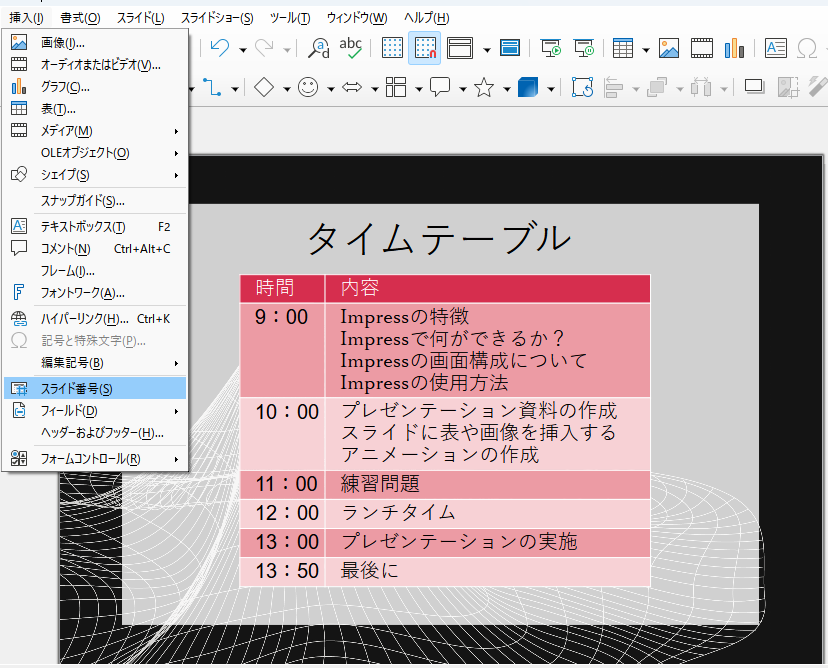
Task: Expand the シェイプ(S) submenu
Action: point(95,175)
